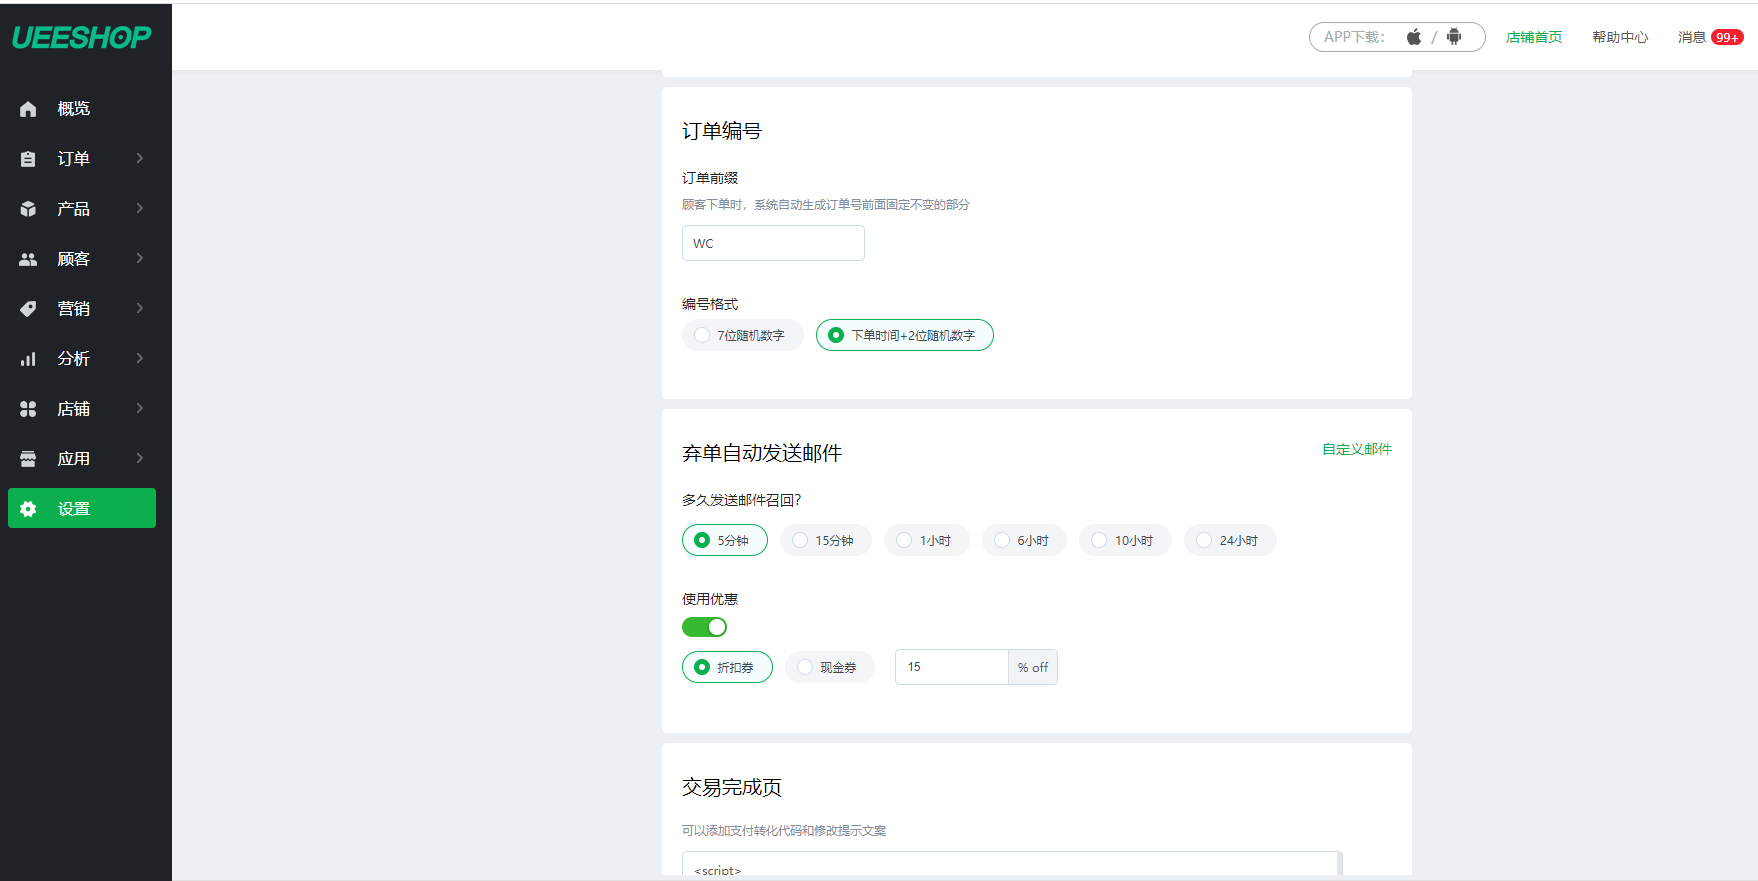Click the Android app download icon
The width and height of the screenshot is (1758, 881).
1454,37
